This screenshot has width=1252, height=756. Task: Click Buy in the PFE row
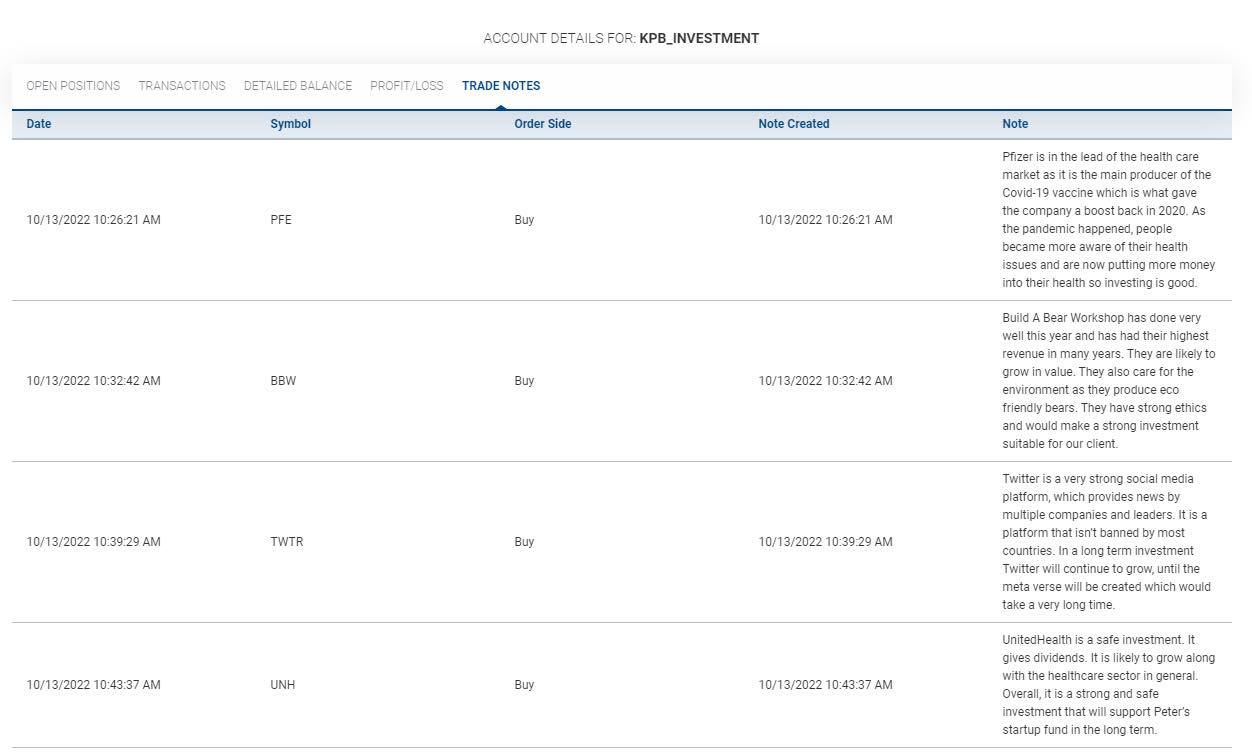[524, 220]
